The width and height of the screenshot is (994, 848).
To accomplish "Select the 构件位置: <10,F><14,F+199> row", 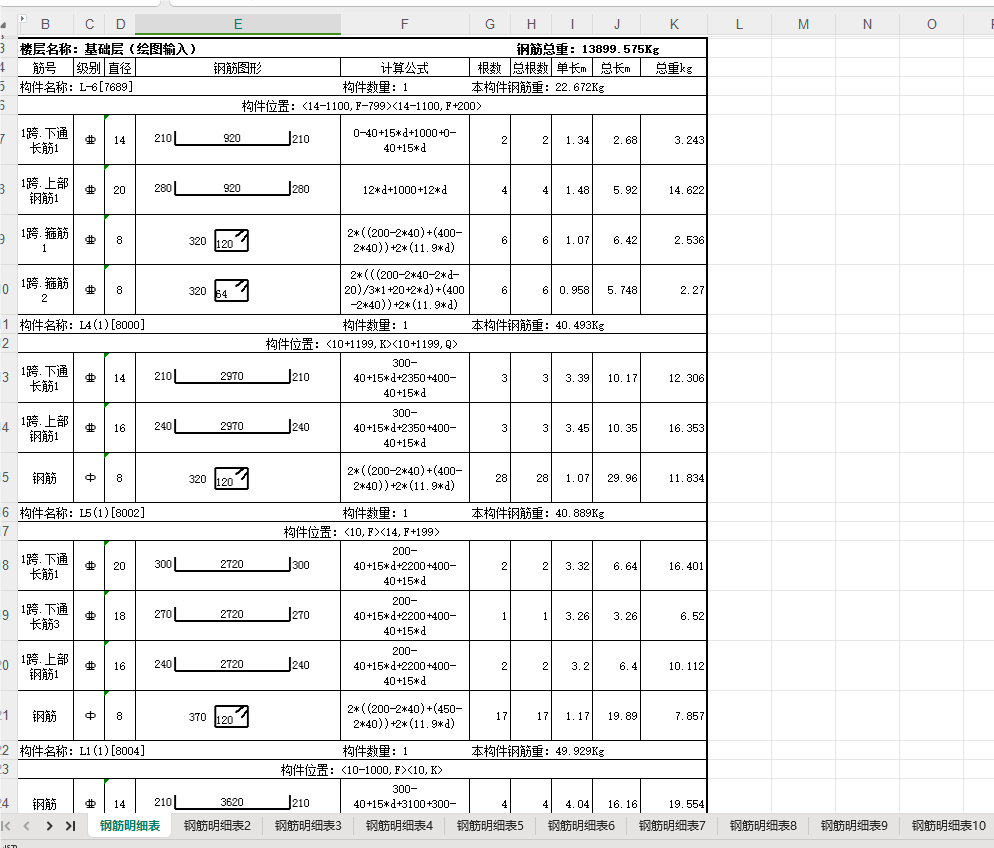I will [x=362, y=532].
